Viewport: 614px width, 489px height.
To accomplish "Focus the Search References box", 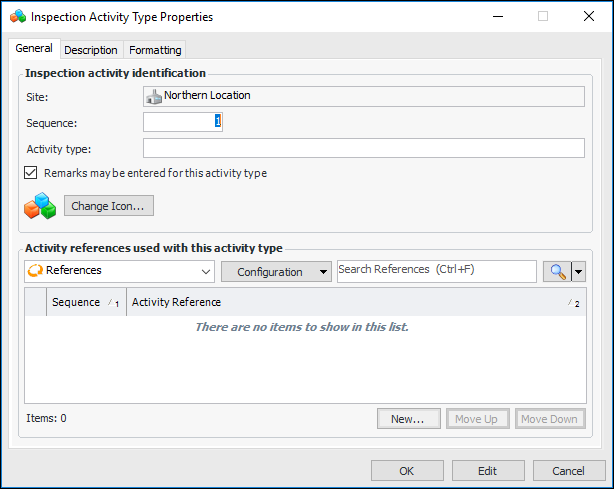I will pyautogui.click(x=436, y=270).
